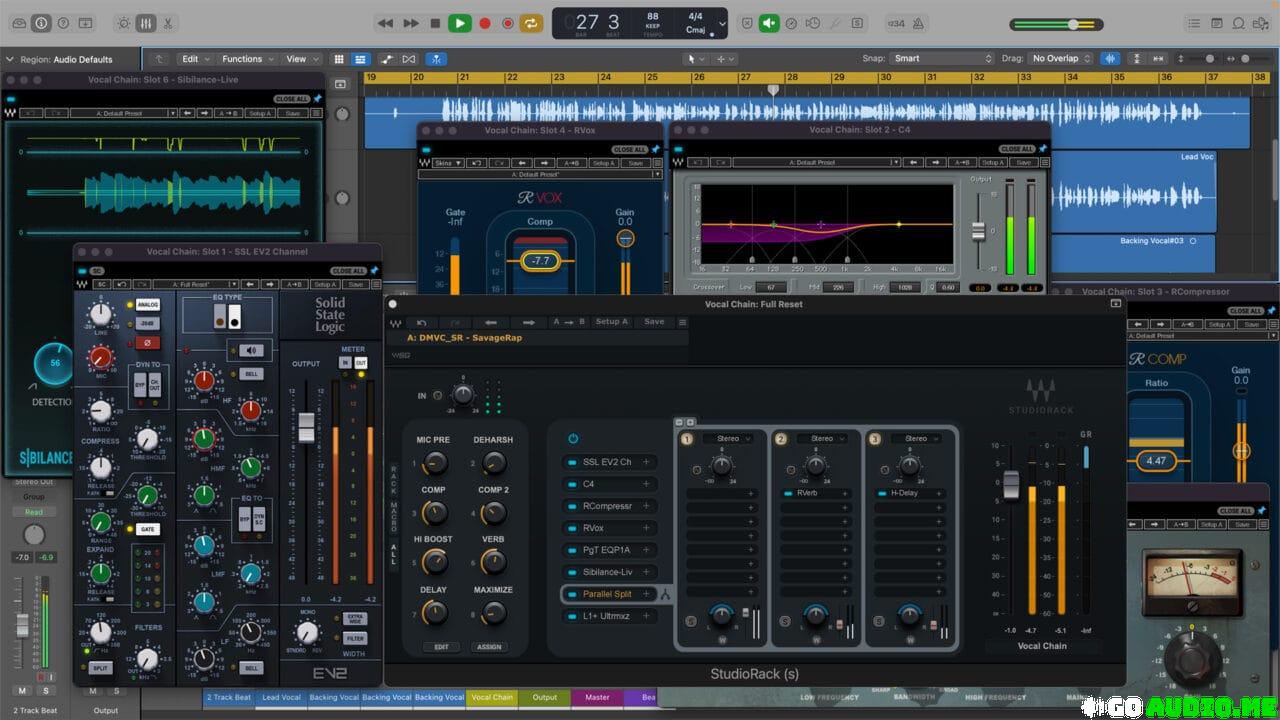Click Save in StudioRack header

654,322
